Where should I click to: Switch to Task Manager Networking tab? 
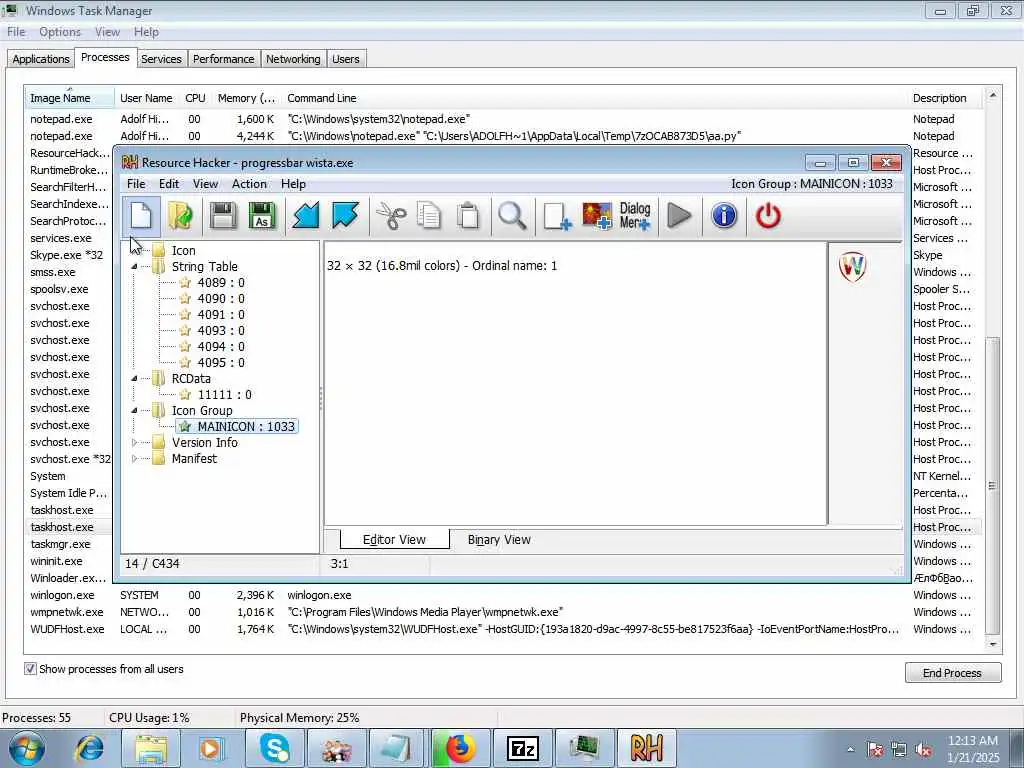[x=293, y=59]
